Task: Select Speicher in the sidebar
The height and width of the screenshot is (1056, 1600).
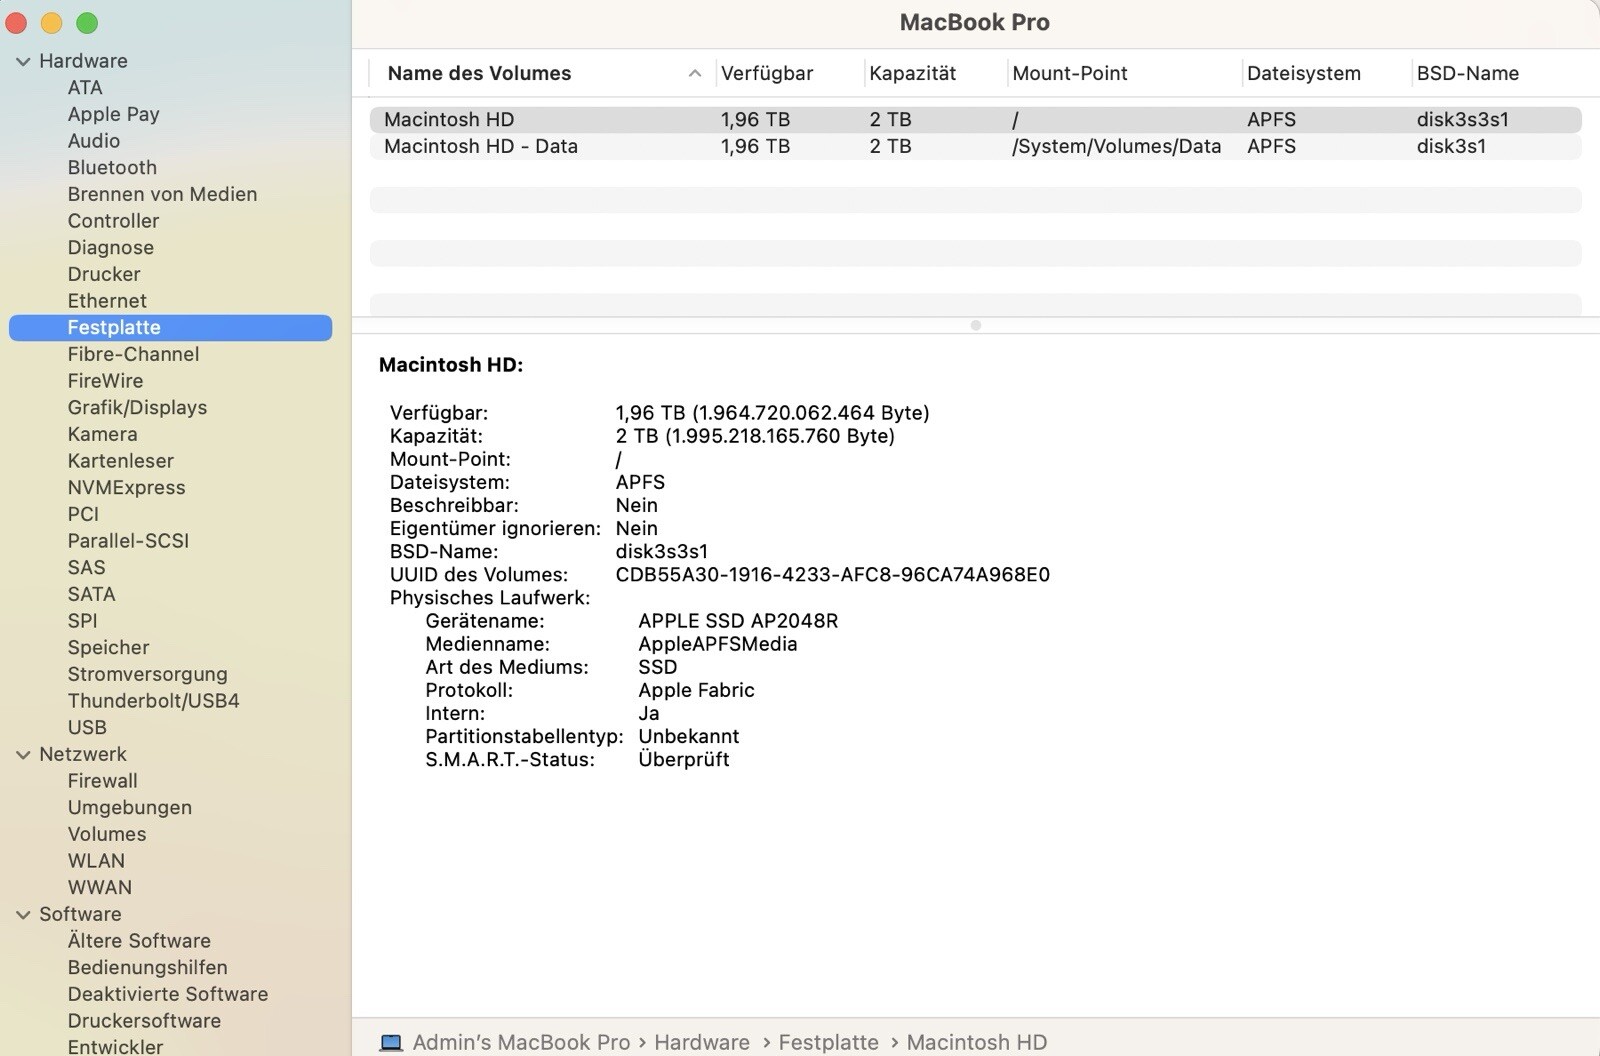Action: tap(108, 647)
